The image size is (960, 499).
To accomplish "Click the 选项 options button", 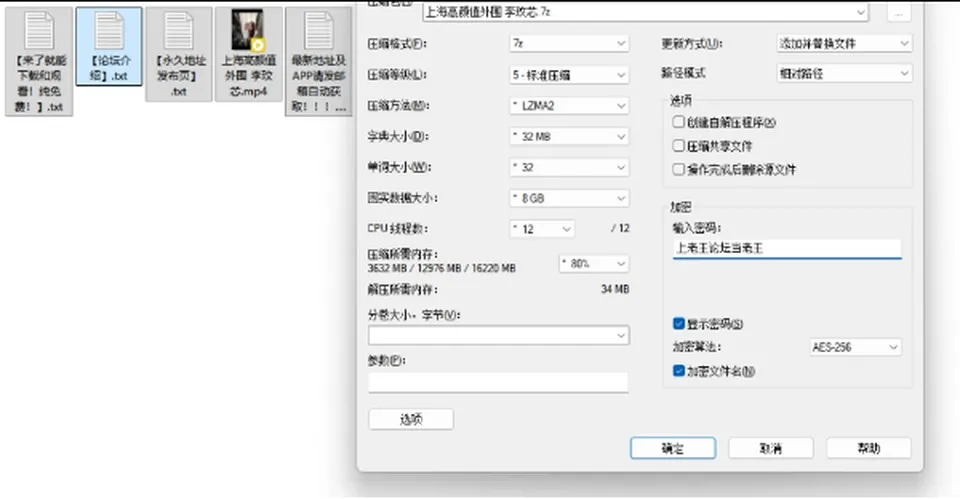I will [x=411, y=419].
